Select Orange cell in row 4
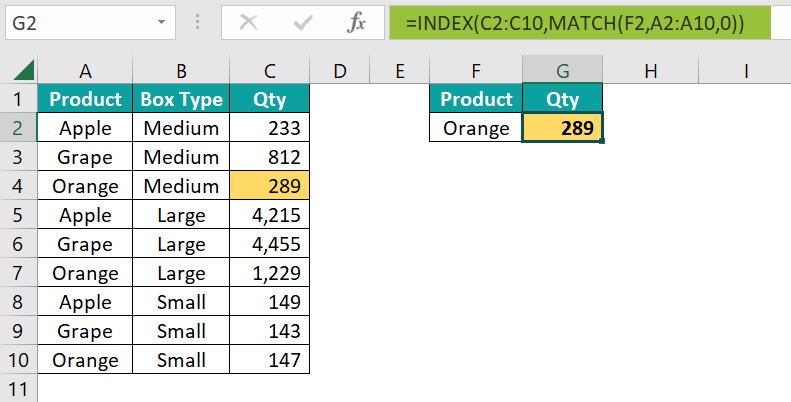The image size is (791, 402). point(85,186)
